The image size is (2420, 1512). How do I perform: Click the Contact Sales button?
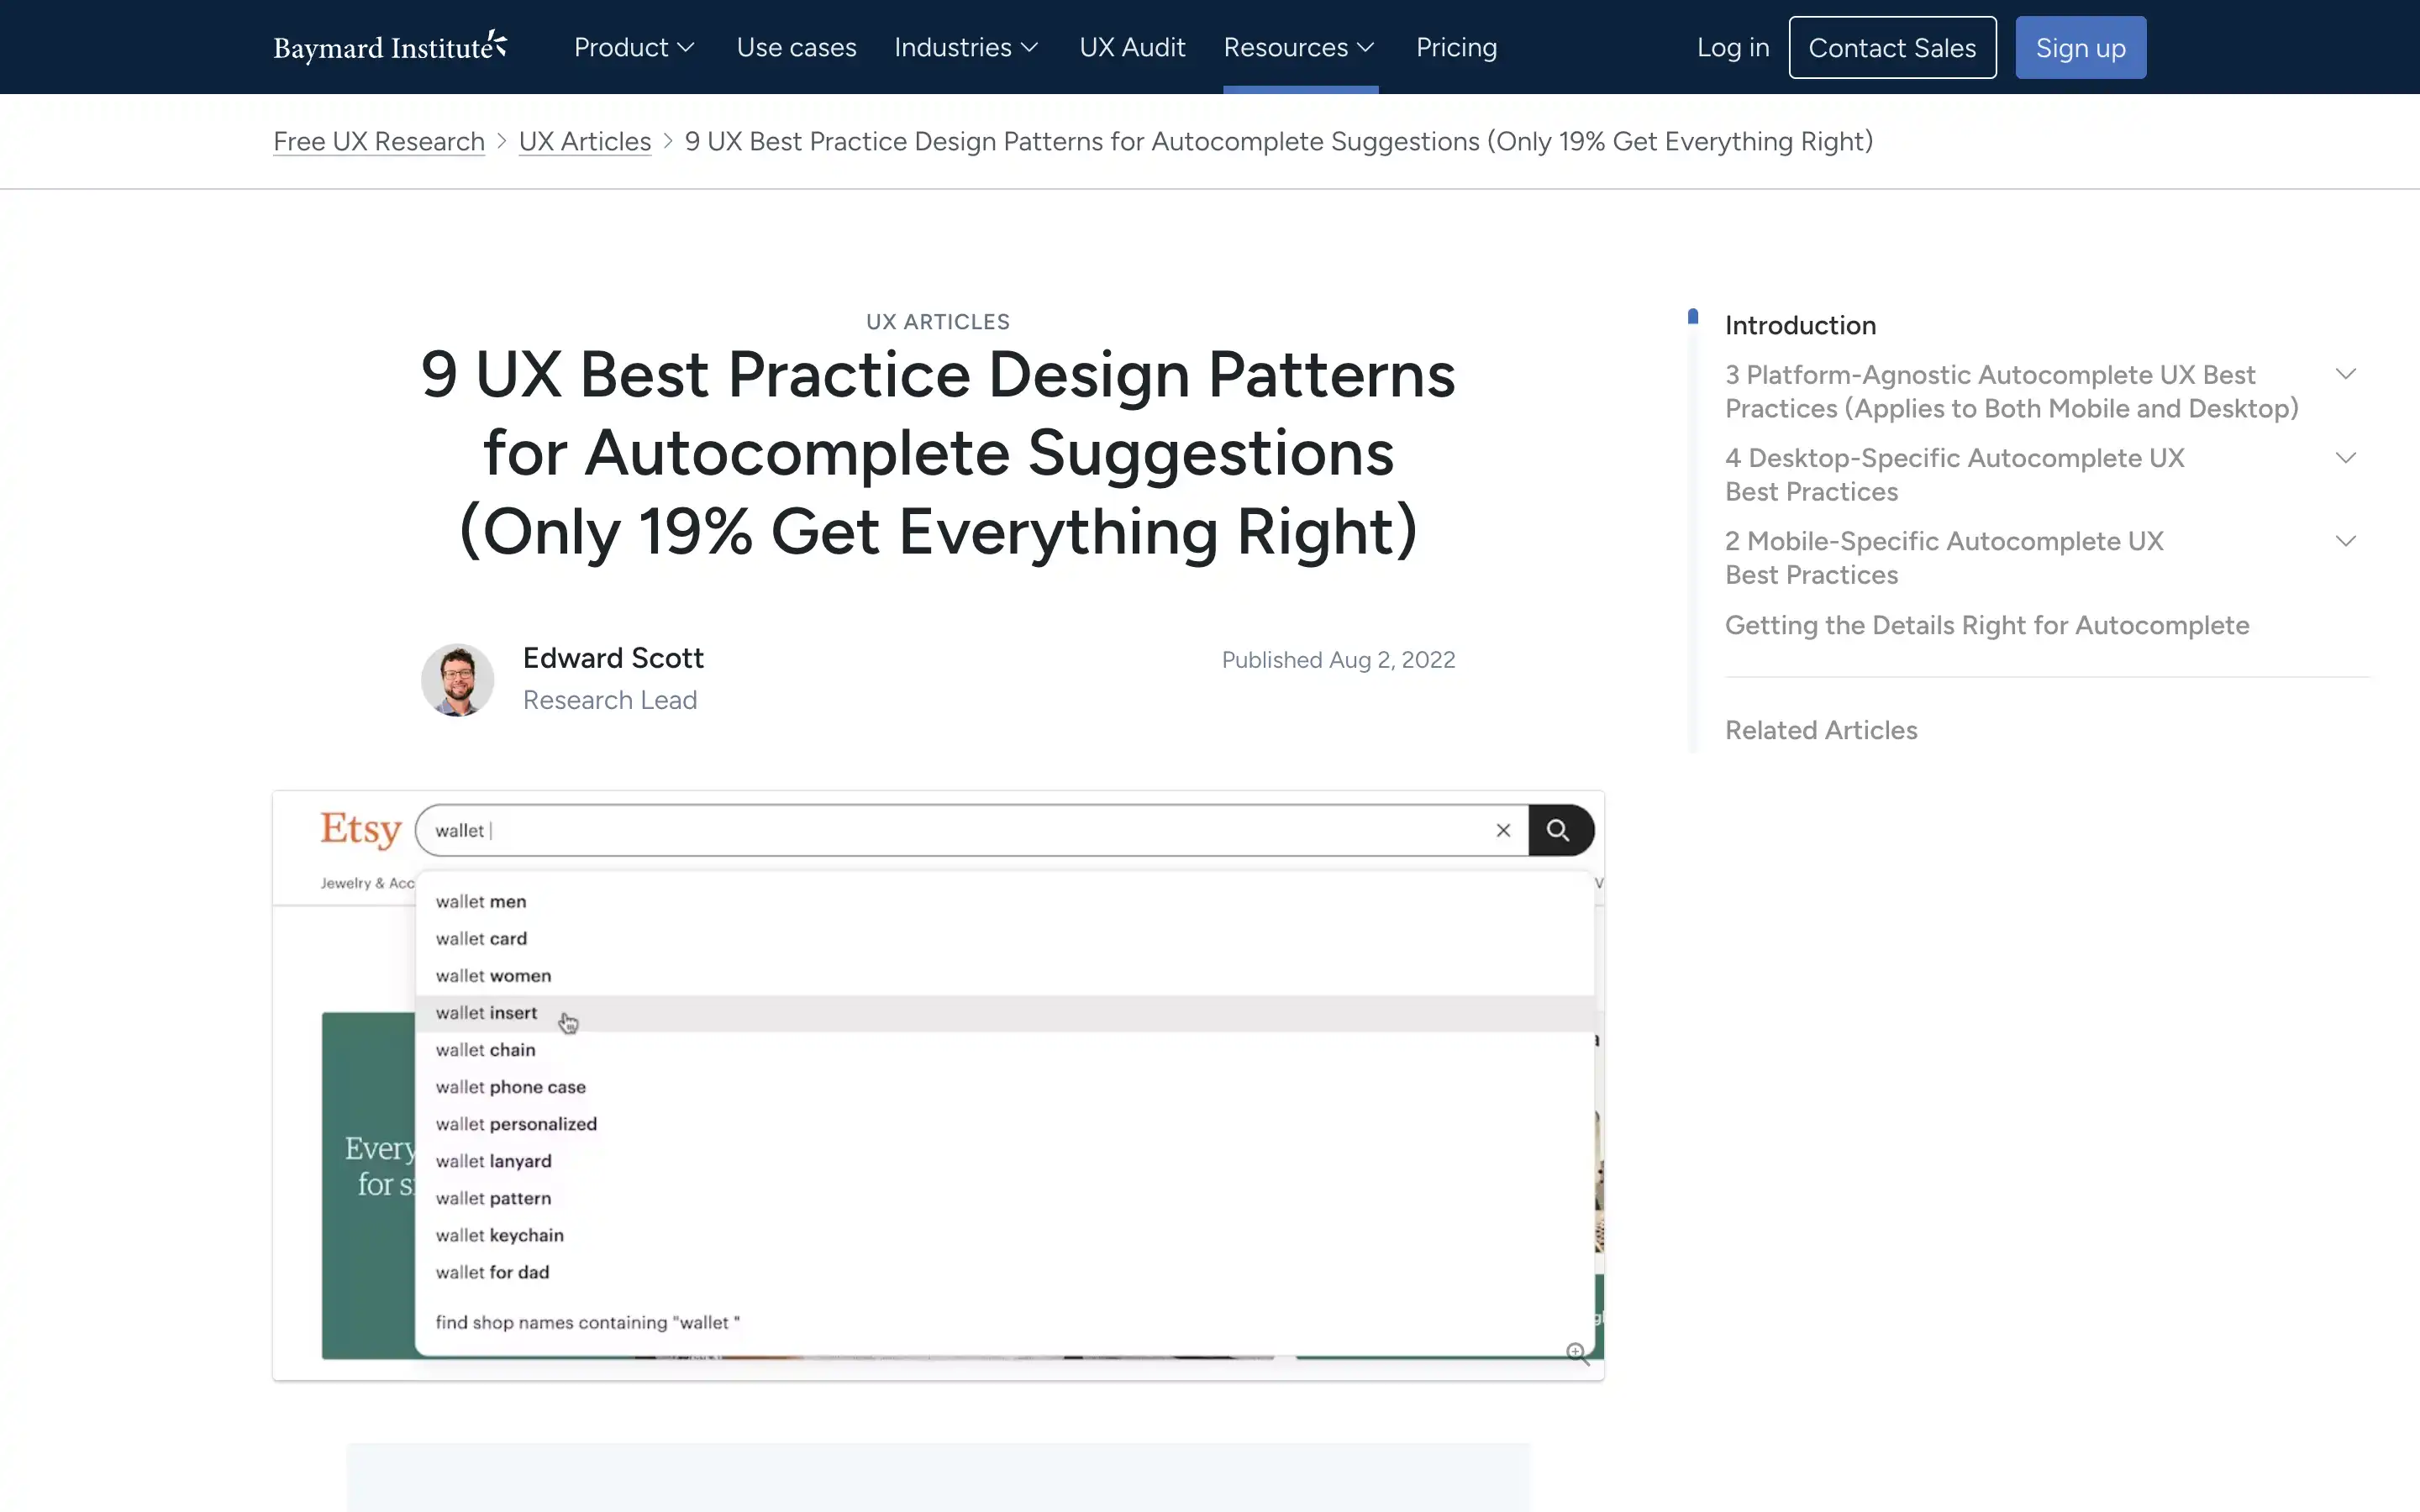click(x=1892, y=47)
